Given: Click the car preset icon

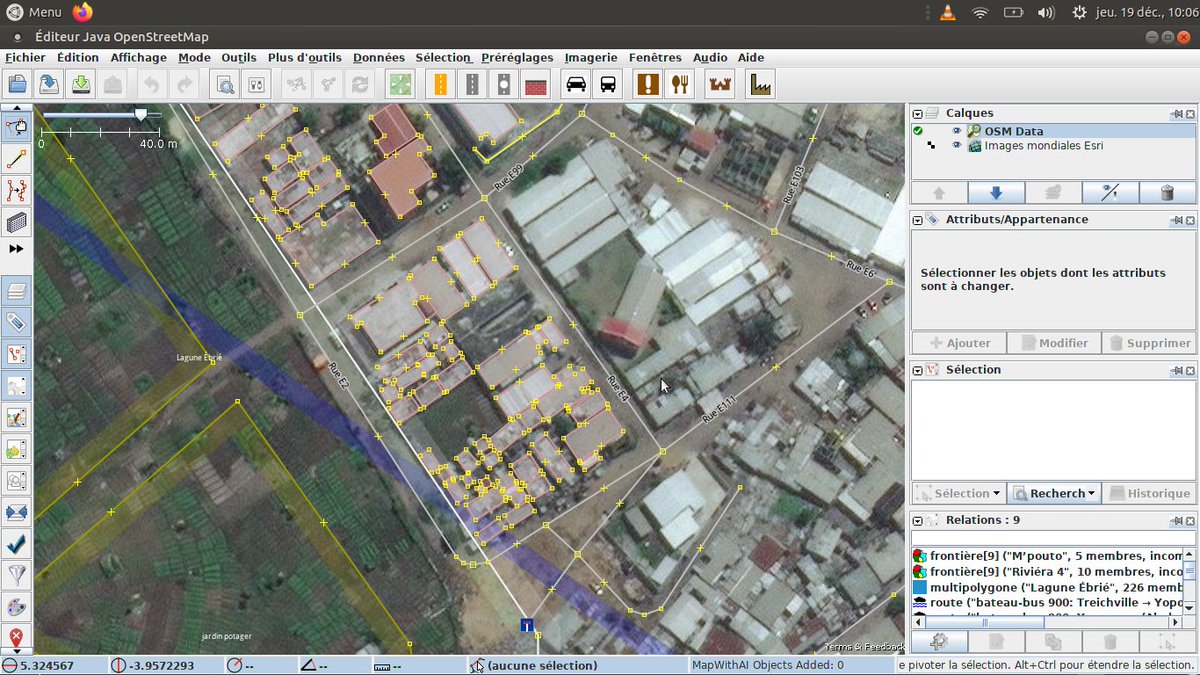Looking at the screenshot, I should (x=576, y=85).
